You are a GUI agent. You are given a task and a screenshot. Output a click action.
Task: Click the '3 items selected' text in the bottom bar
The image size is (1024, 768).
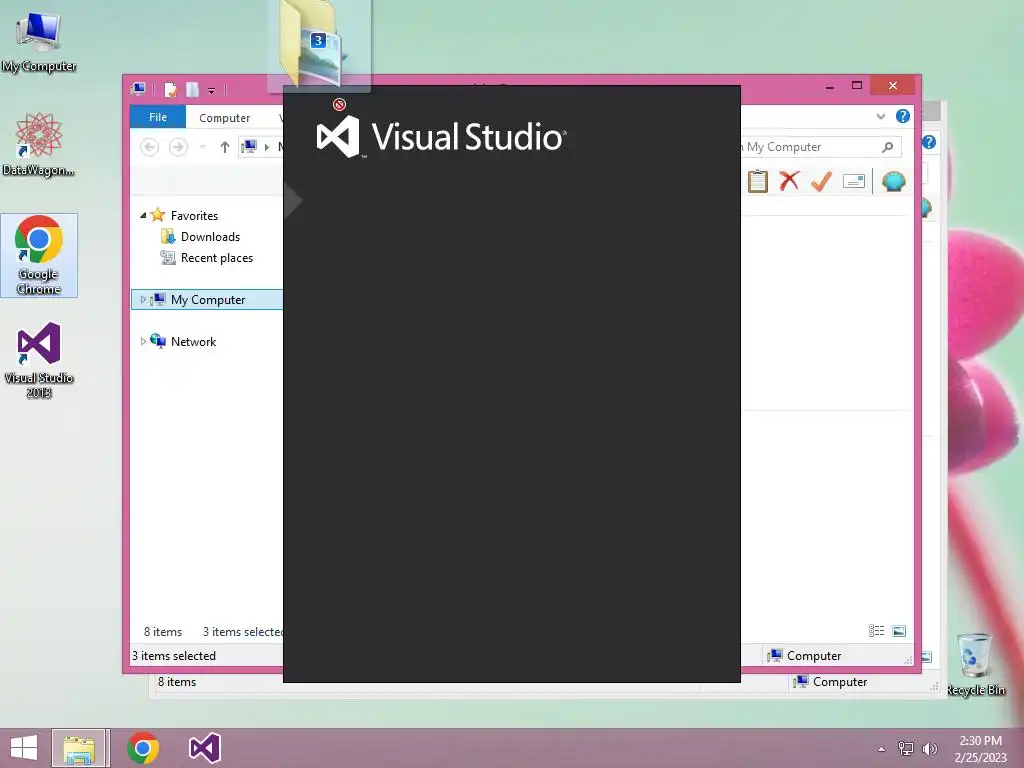(x=174, y=656)
